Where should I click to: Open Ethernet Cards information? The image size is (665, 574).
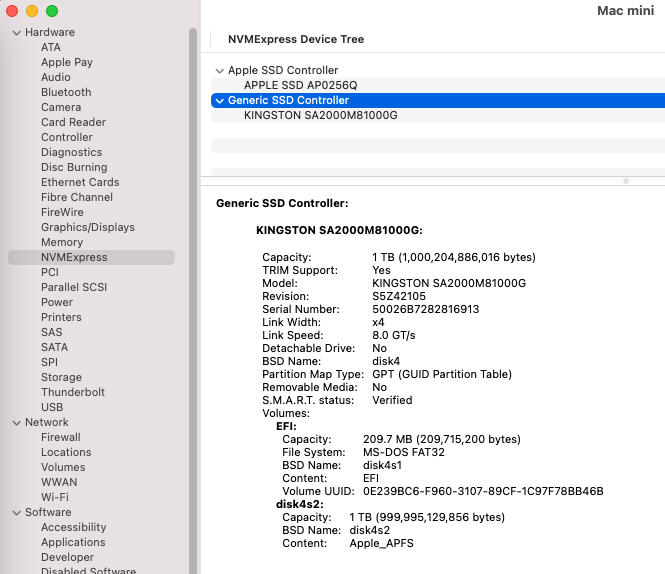coord(80,182)
